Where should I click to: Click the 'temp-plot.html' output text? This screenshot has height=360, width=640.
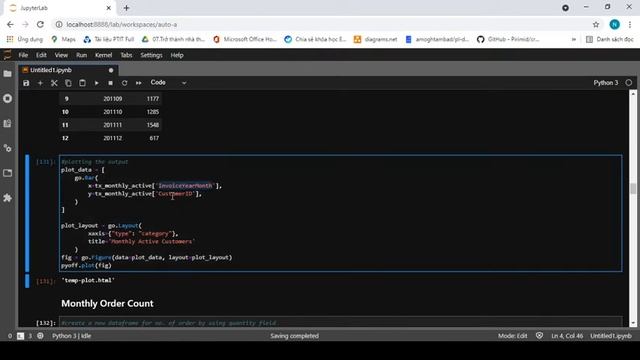[x=88, y=280]
